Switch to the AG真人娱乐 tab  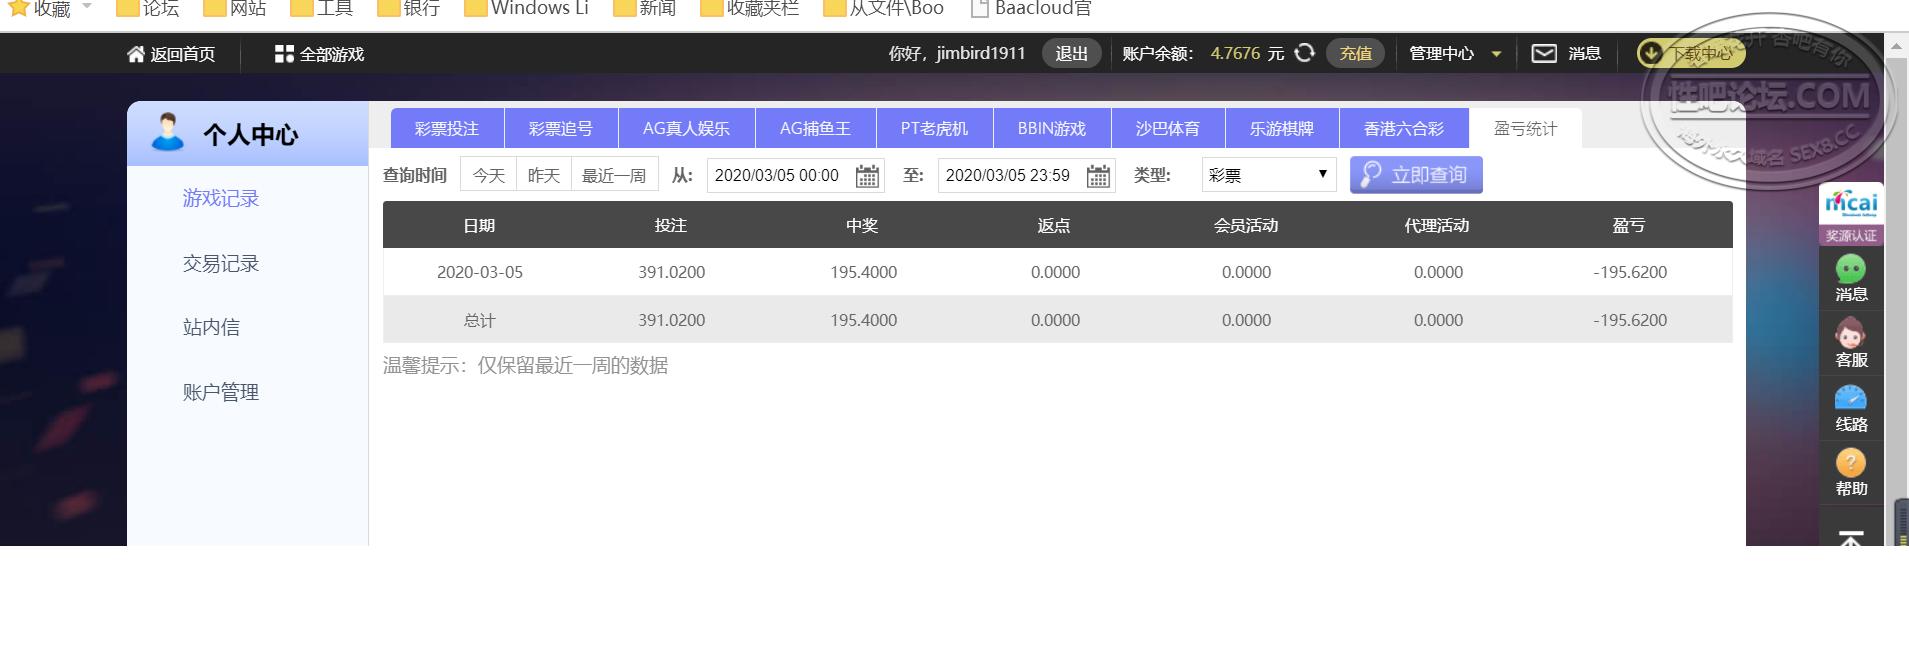(686, 129)
